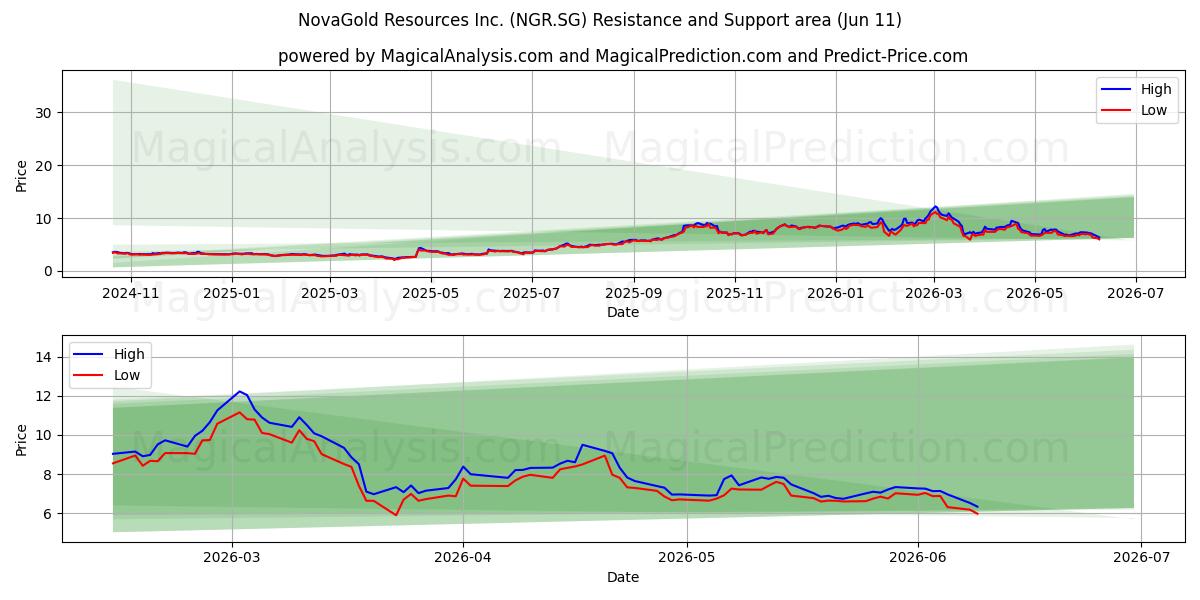This screenshot has width=1200, height=600.
Task: Click the '12' price tick label
Action: point(44,396)
